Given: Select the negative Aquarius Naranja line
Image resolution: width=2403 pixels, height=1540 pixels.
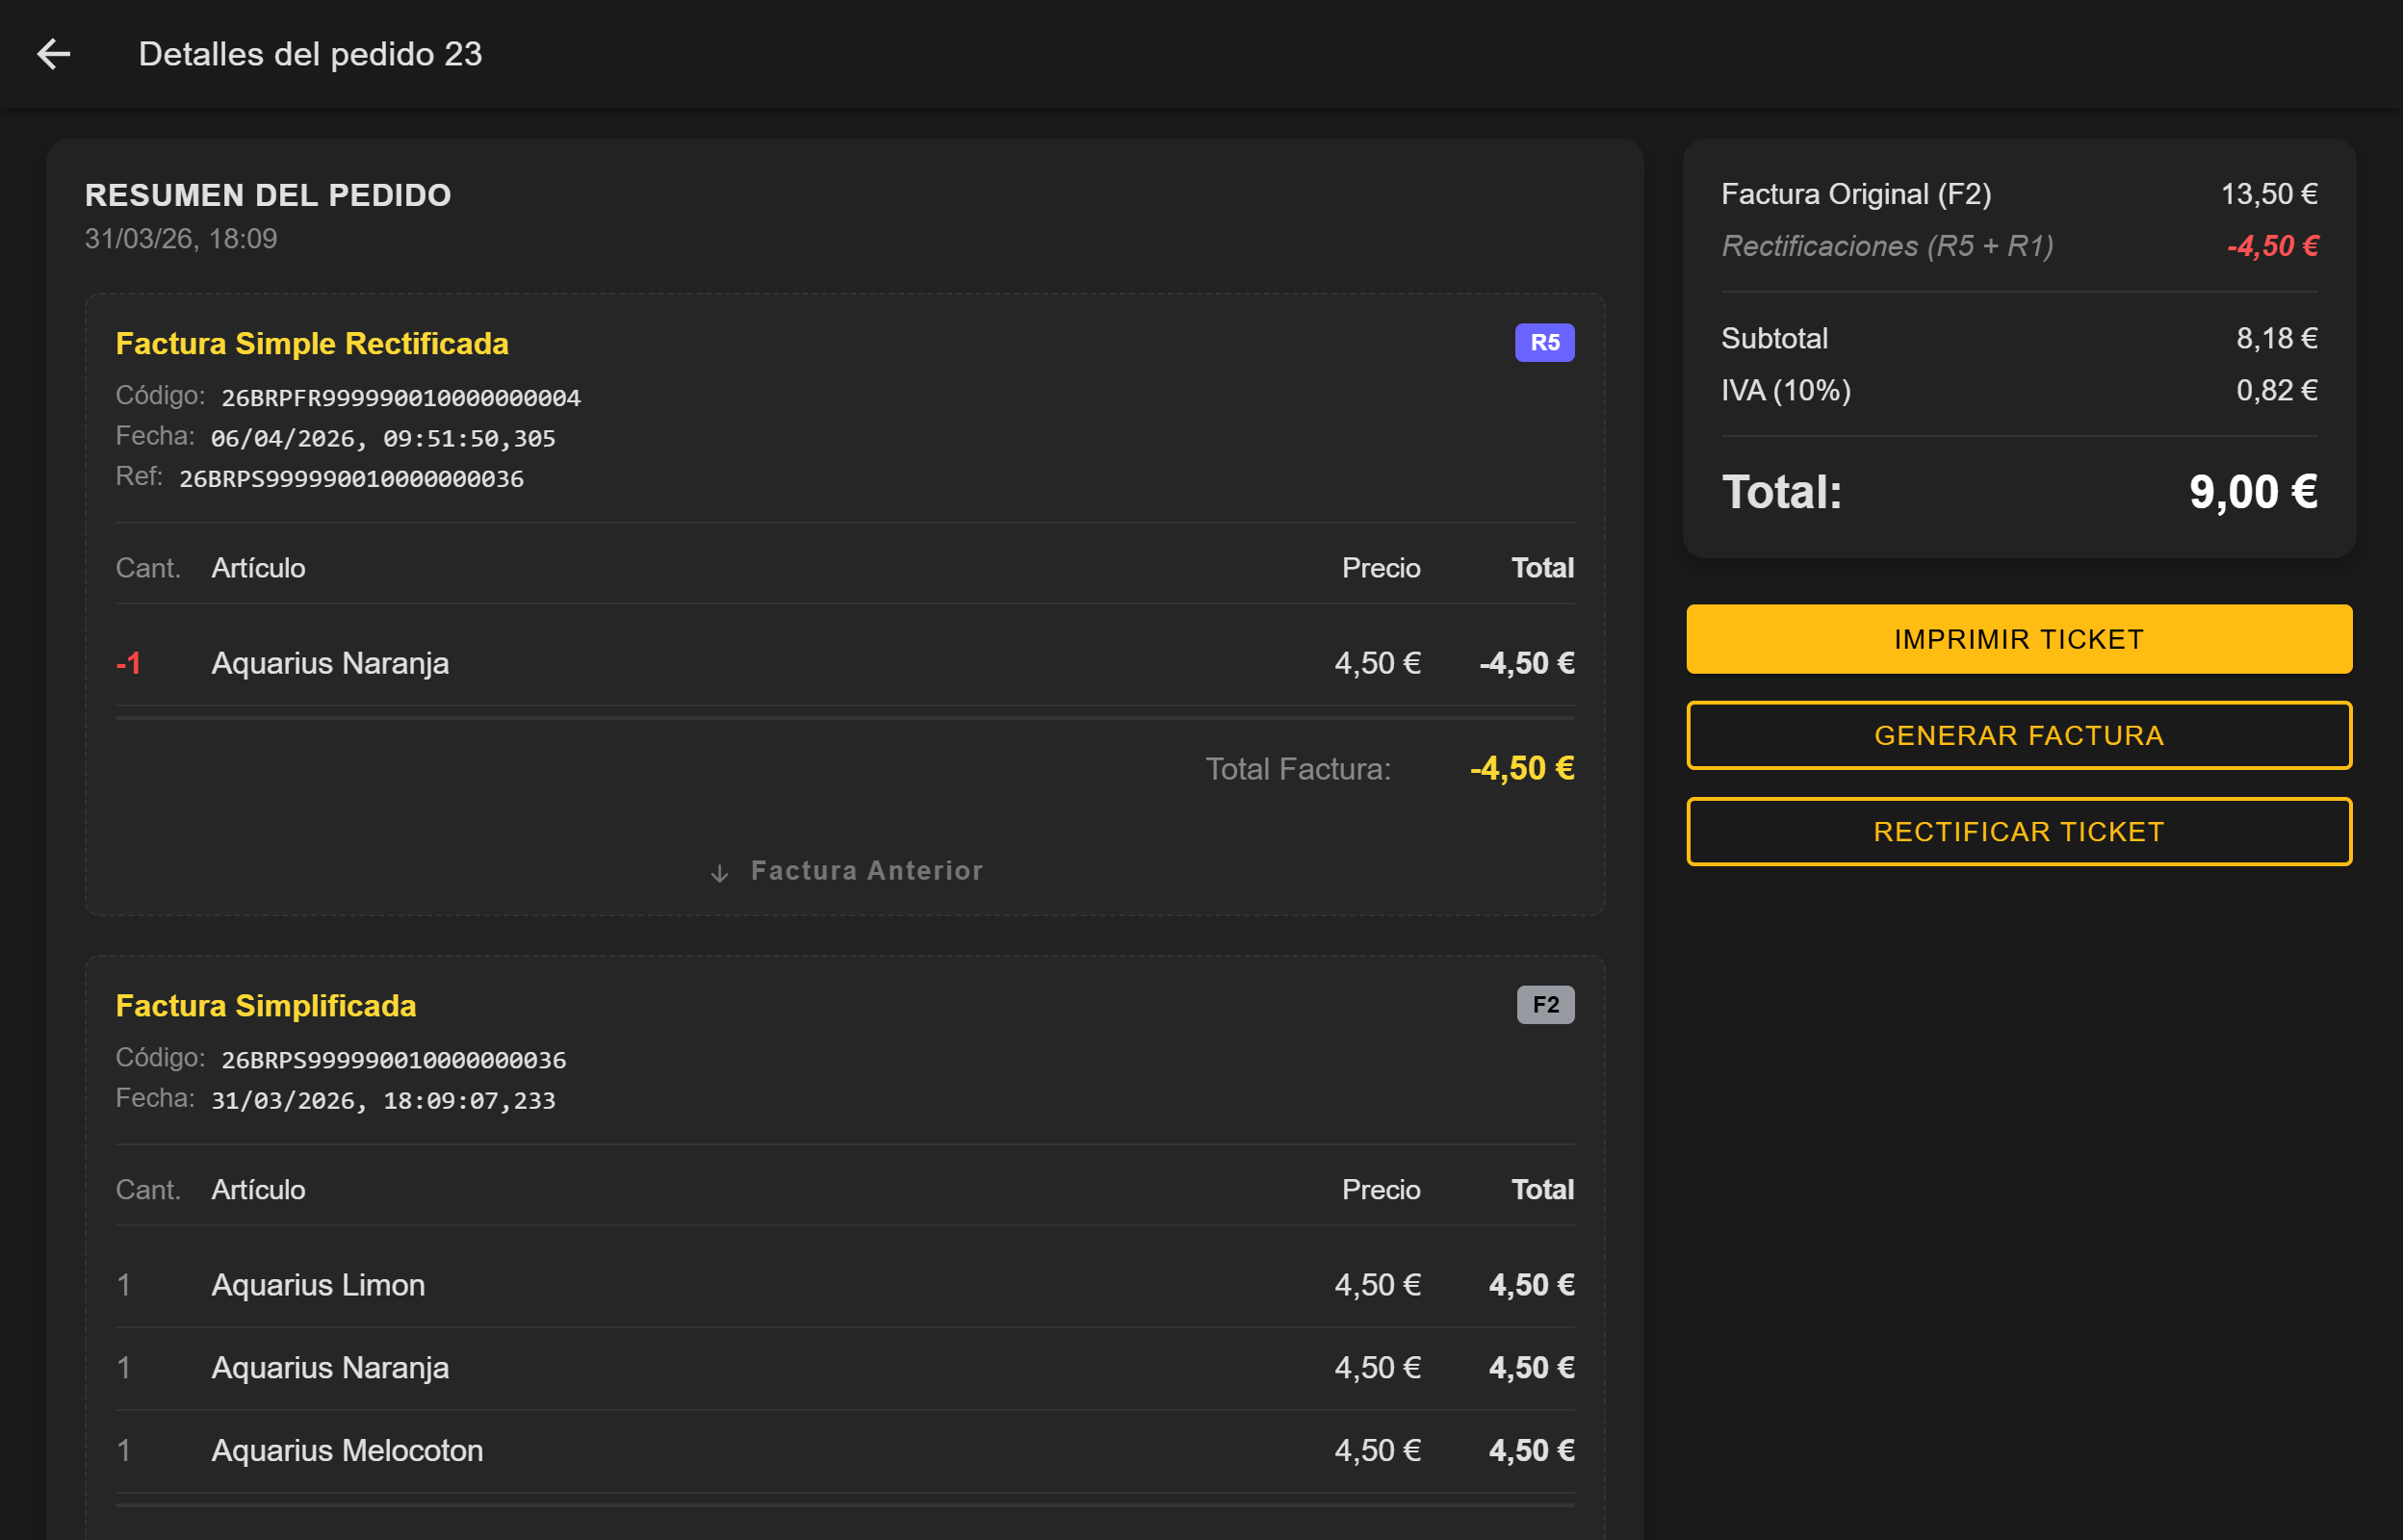Looking at the screenshot, I should (x=330, y=662).
